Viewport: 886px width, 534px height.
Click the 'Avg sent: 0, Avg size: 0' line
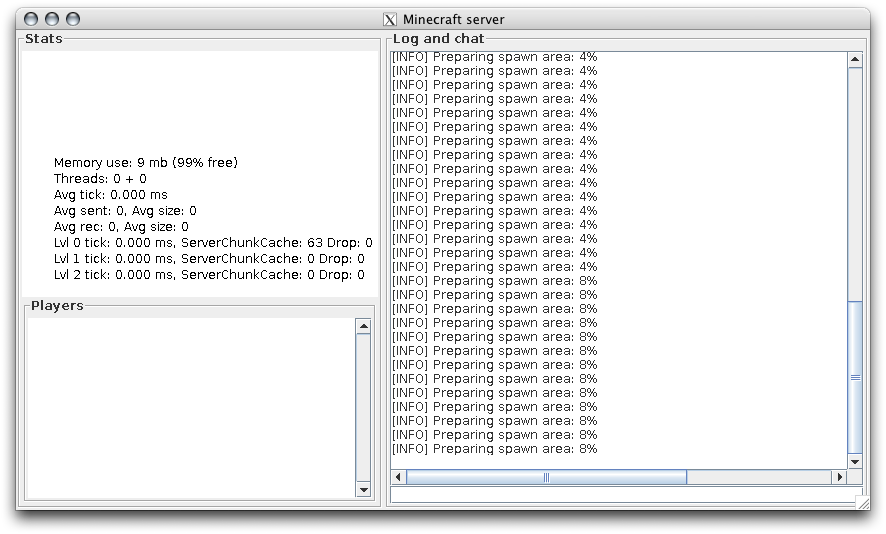point(125,211)
